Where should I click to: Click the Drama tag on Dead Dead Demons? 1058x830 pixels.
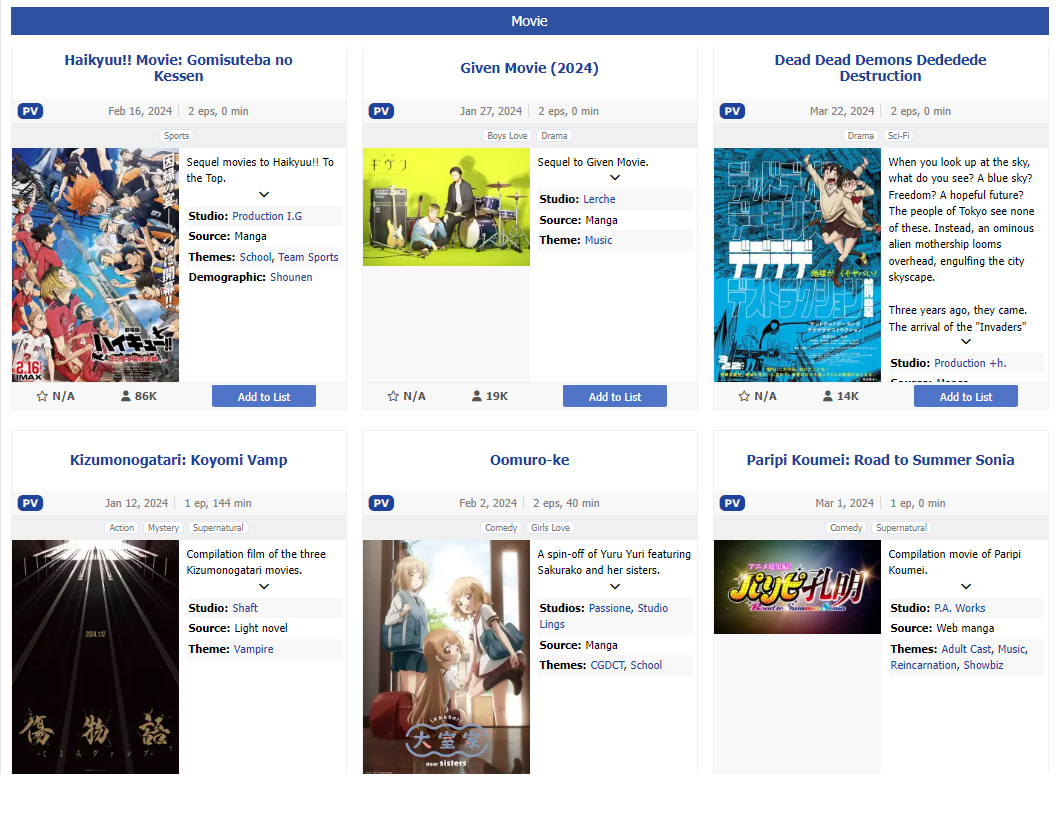coord(861,136)
